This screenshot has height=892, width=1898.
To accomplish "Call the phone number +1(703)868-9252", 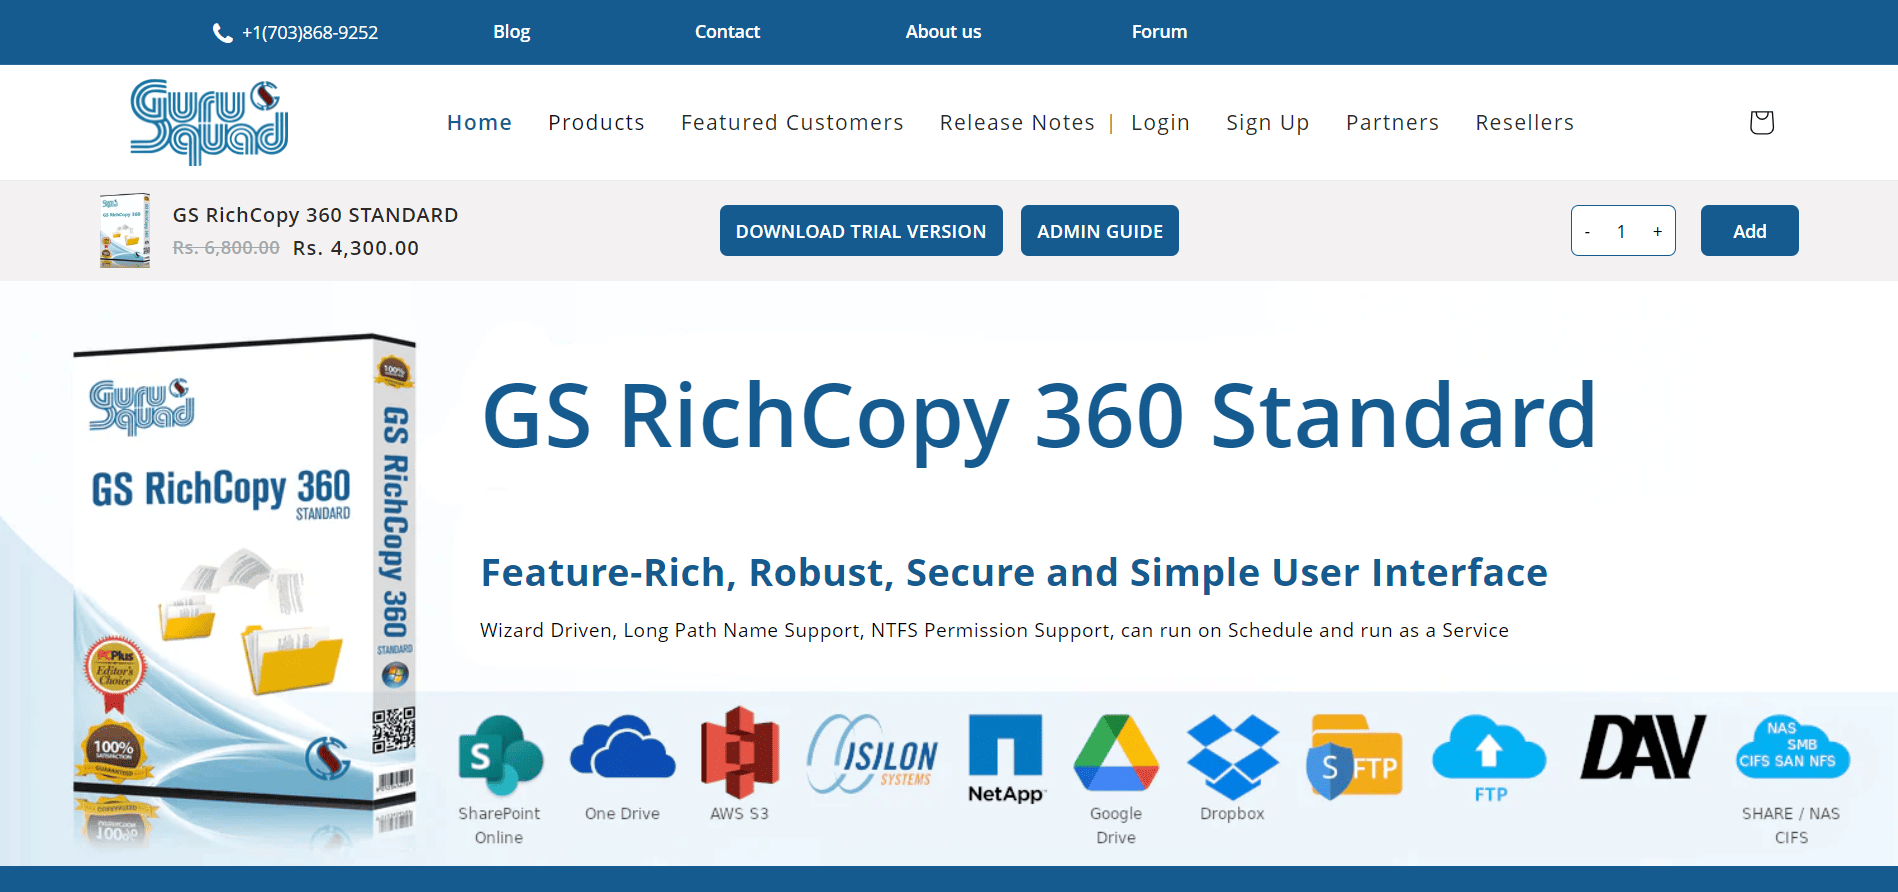I will 310,33.
